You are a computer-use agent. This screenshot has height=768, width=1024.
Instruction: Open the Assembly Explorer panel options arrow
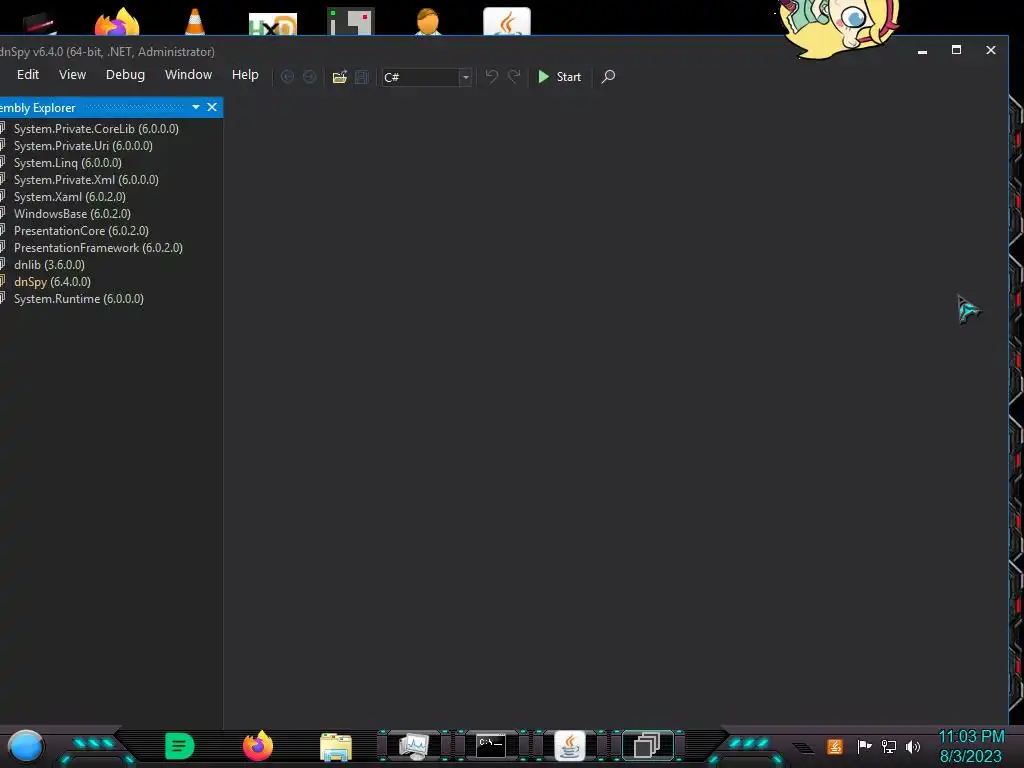[x=196, y=107]
